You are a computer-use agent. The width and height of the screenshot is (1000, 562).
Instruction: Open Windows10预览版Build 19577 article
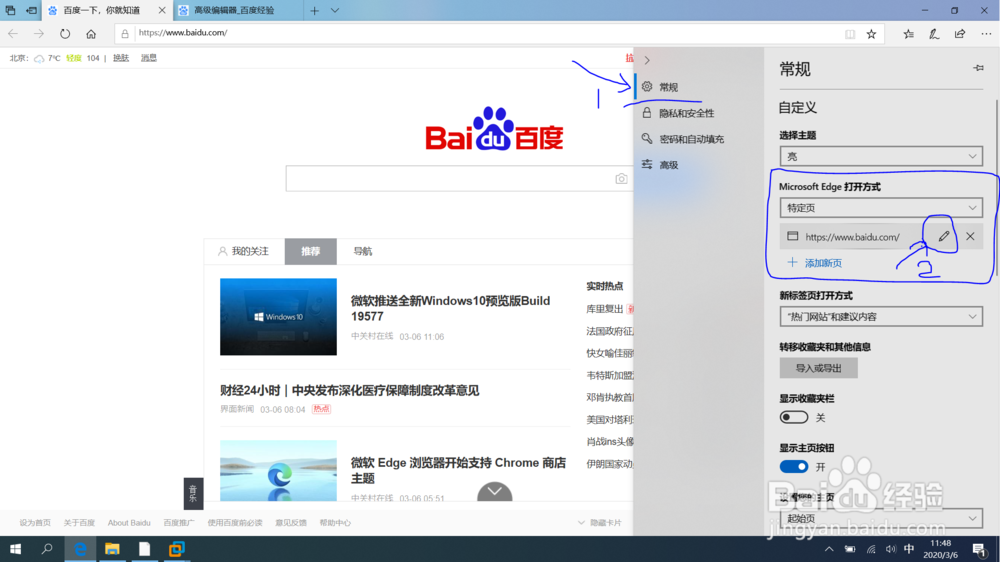pos(450,309)
